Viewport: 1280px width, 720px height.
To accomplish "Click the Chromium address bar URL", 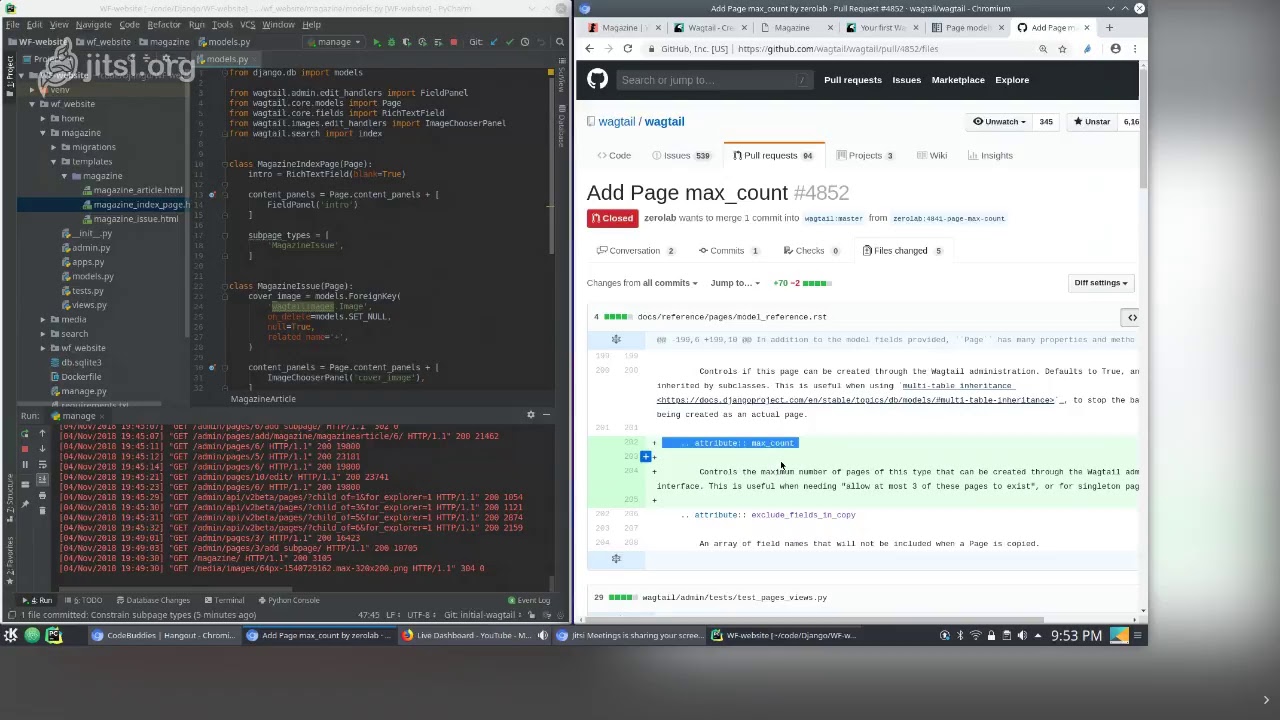I will [837, 49].
